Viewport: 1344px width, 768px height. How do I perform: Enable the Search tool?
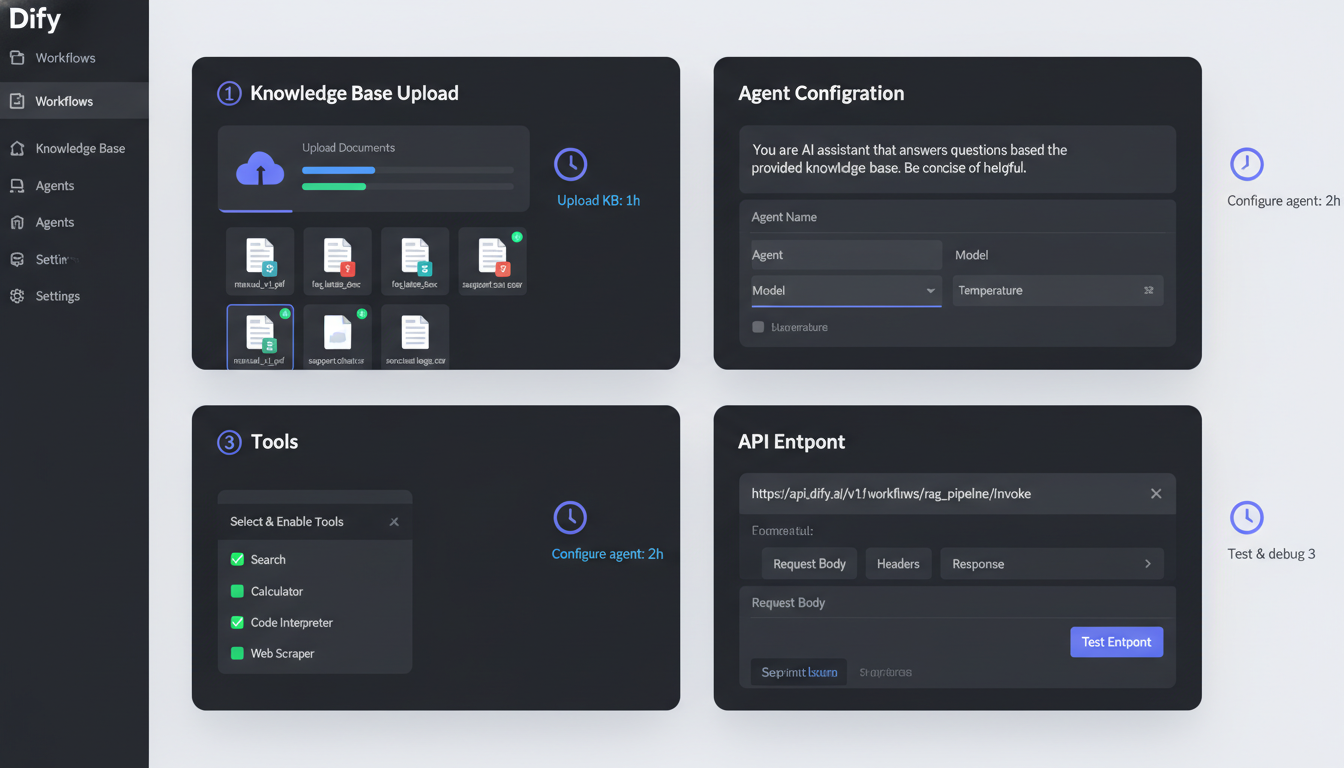(x=236, y=559)
